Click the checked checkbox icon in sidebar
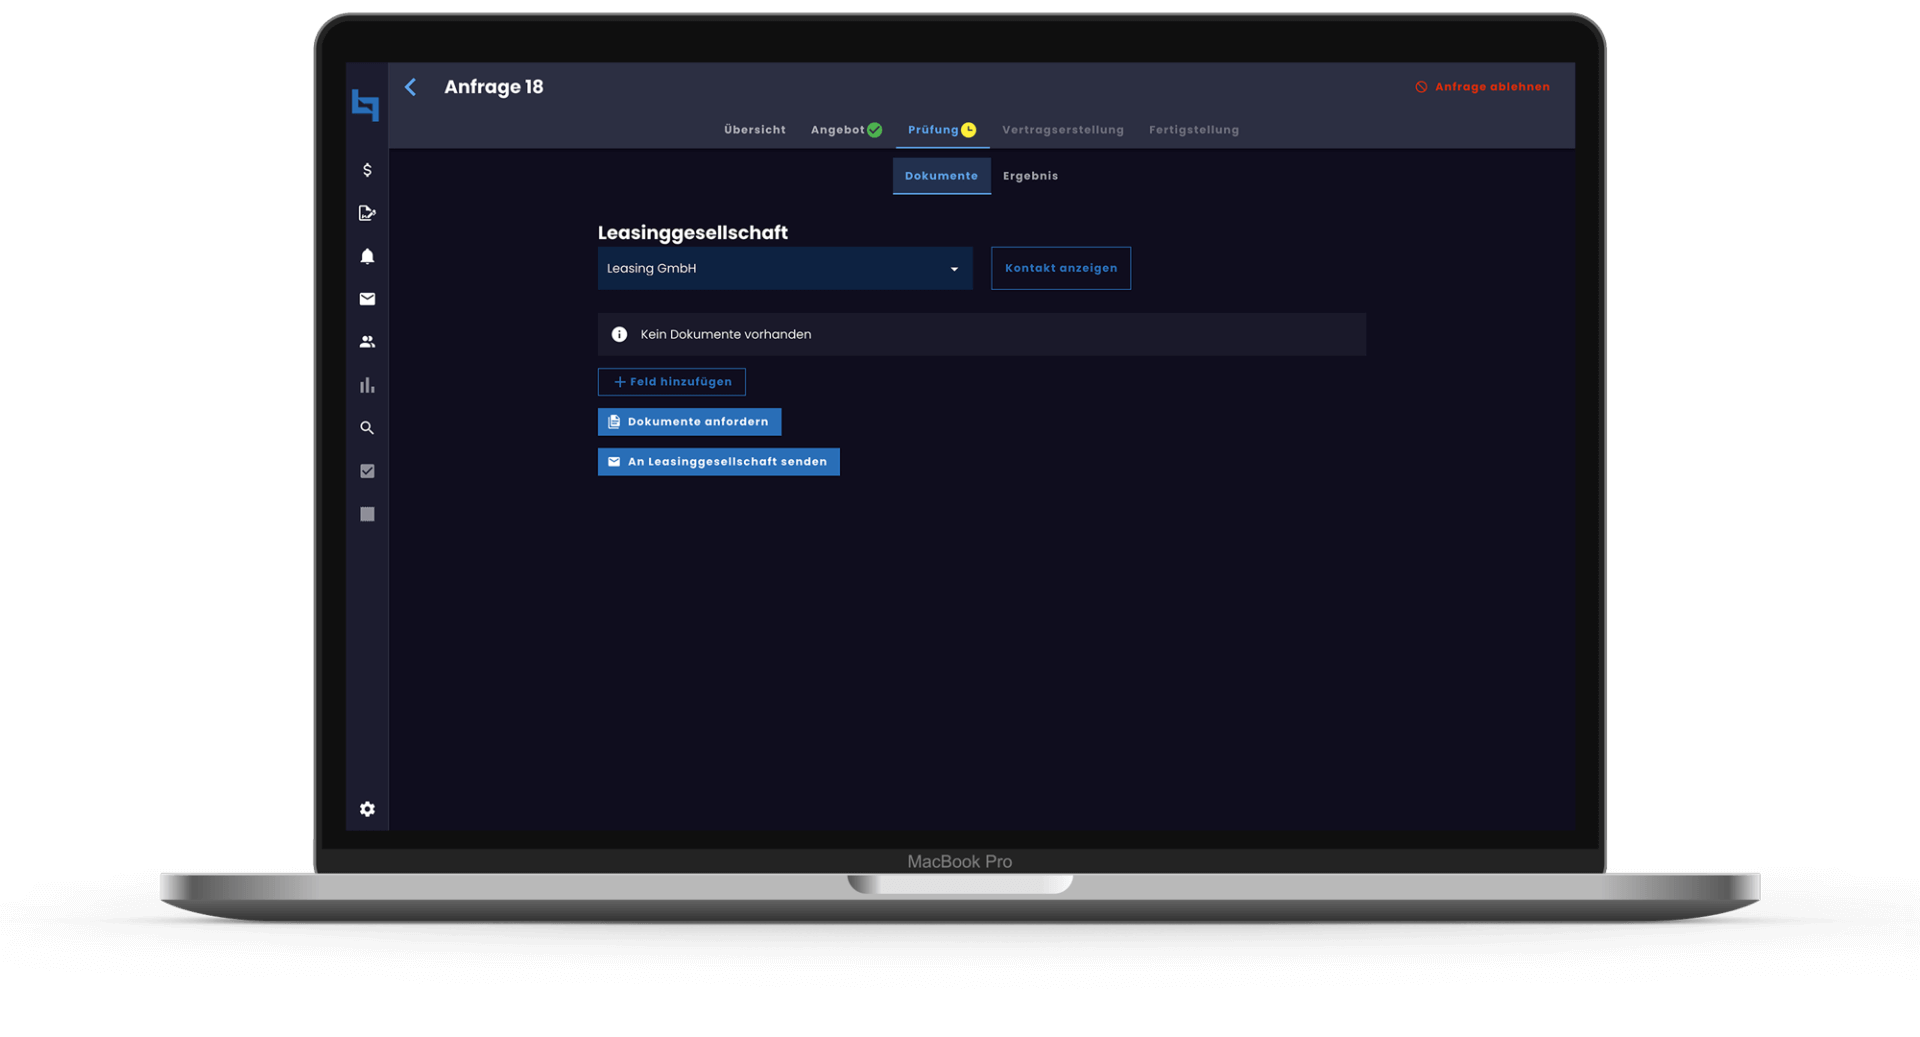This screenshot has width=1920, height=1037. point(367,471)
